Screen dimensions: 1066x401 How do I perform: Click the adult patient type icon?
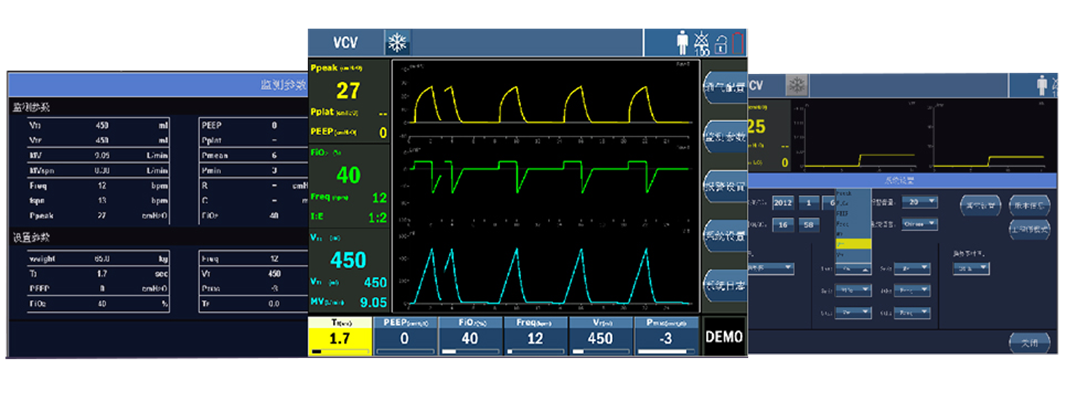(683, 43)
